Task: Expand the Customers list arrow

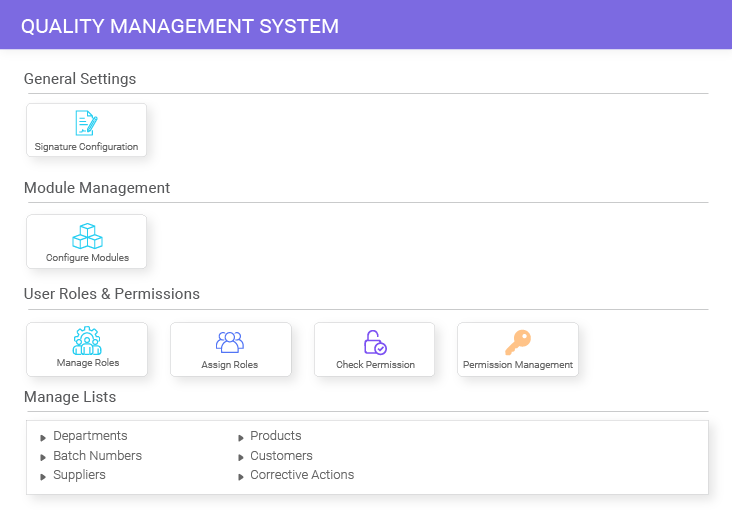Action: pos(241,457)
